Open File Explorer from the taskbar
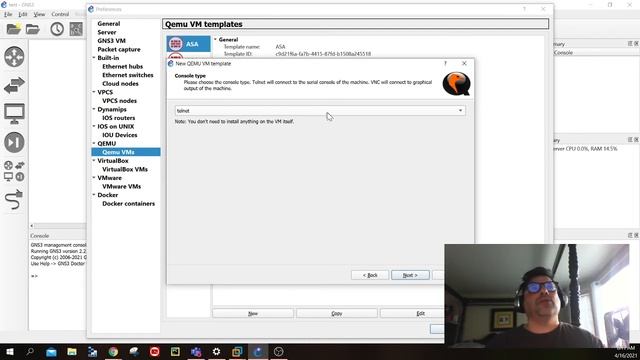The image size is (640, 360). pos(72,351)
